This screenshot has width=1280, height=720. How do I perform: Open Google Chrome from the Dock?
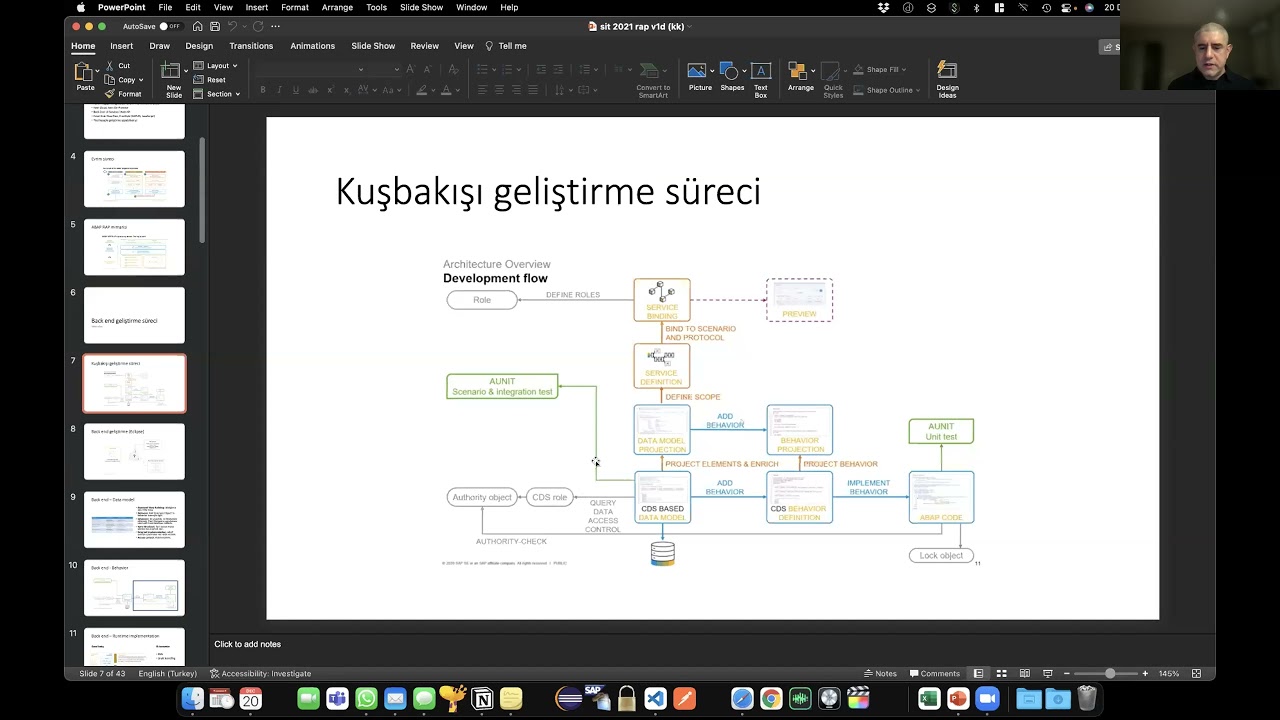point(771,699)
